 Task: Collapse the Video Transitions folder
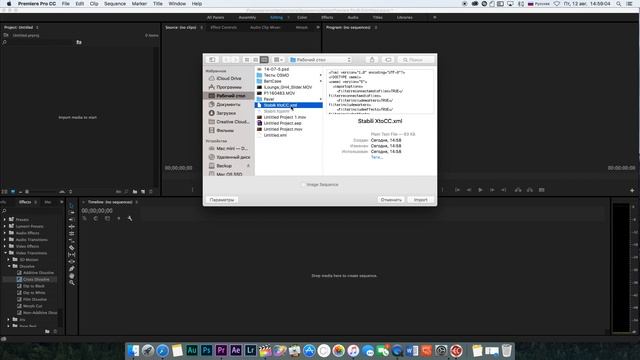tap(5, 253)
